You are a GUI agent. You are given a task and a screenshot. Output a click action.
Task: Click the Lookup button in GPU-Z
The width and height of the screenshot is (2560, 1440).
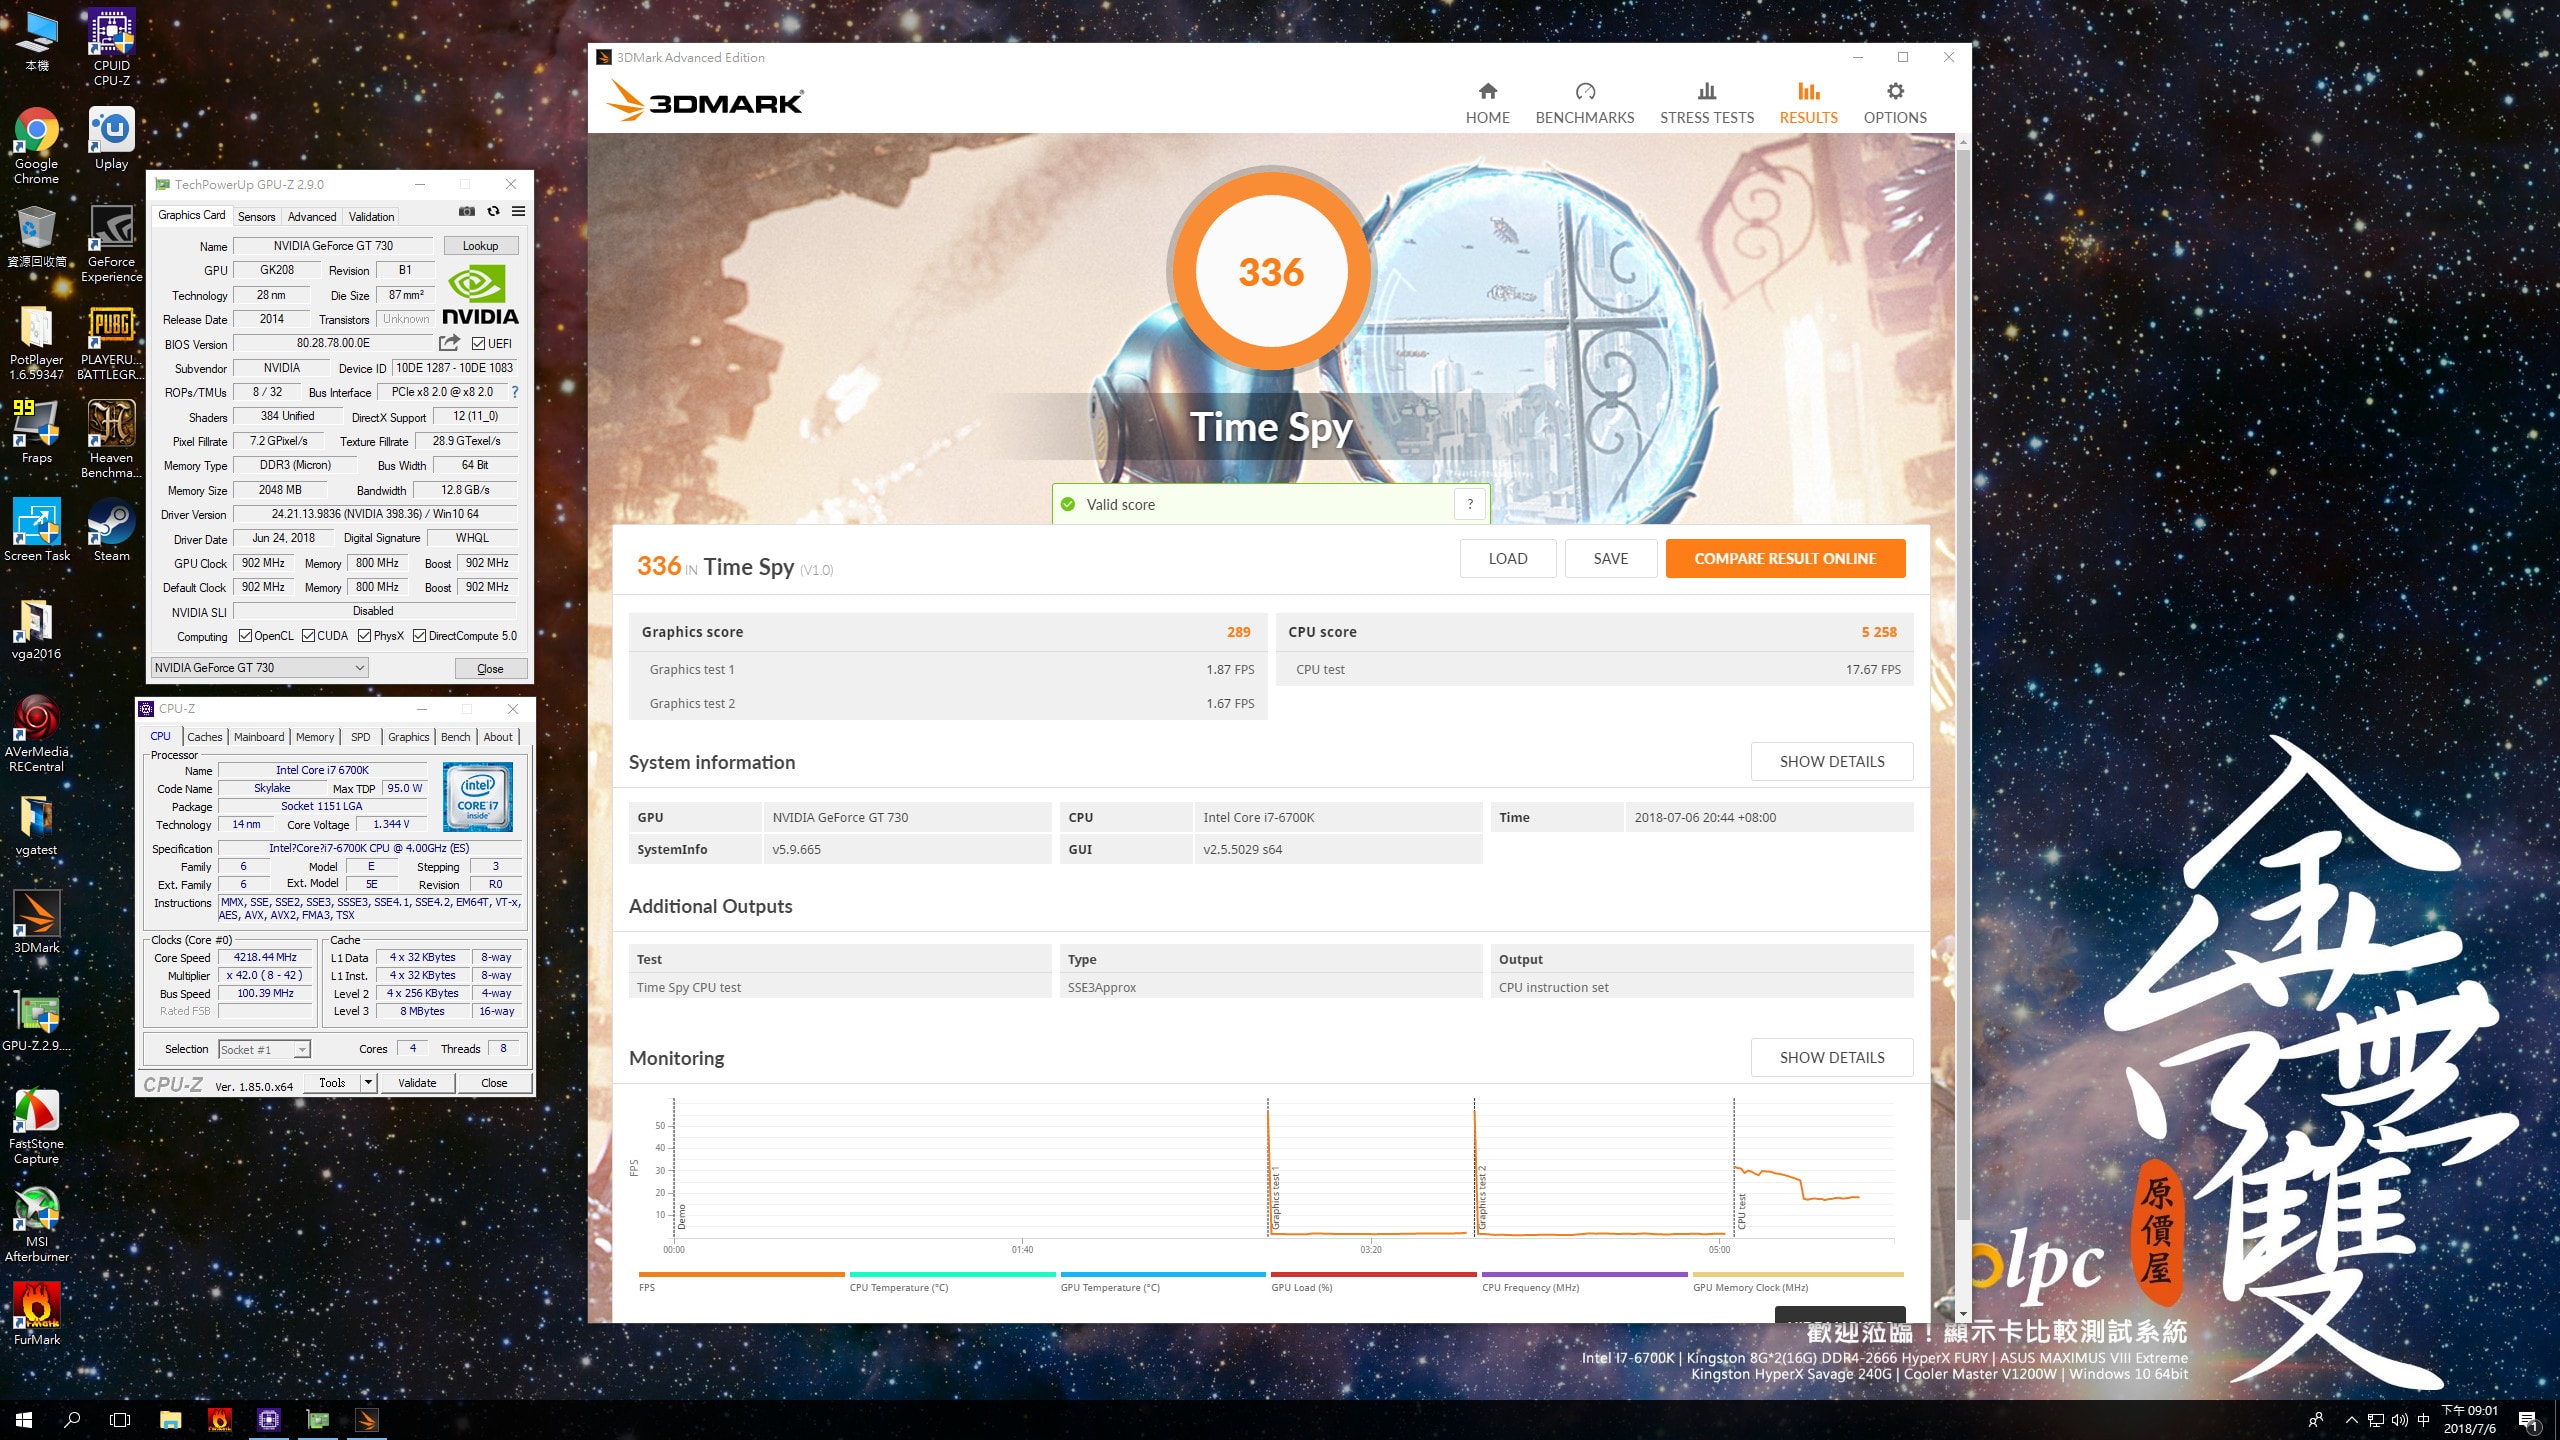(480, 246)
